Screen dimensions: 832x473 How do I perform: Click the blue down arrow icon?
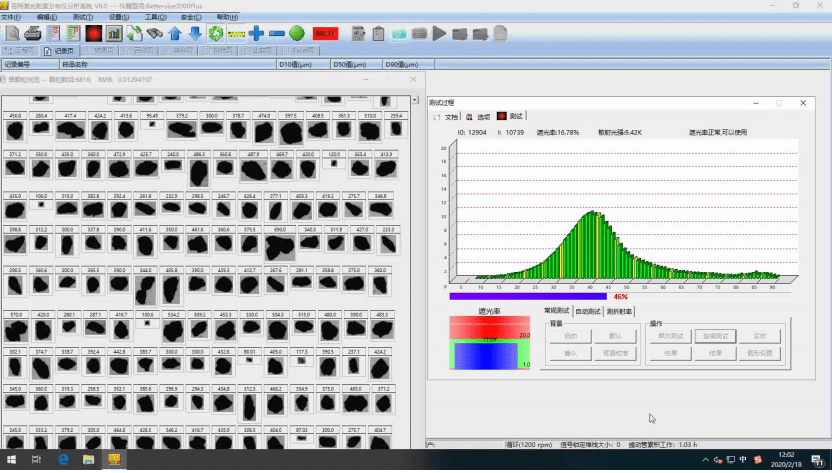click(195, 33)
